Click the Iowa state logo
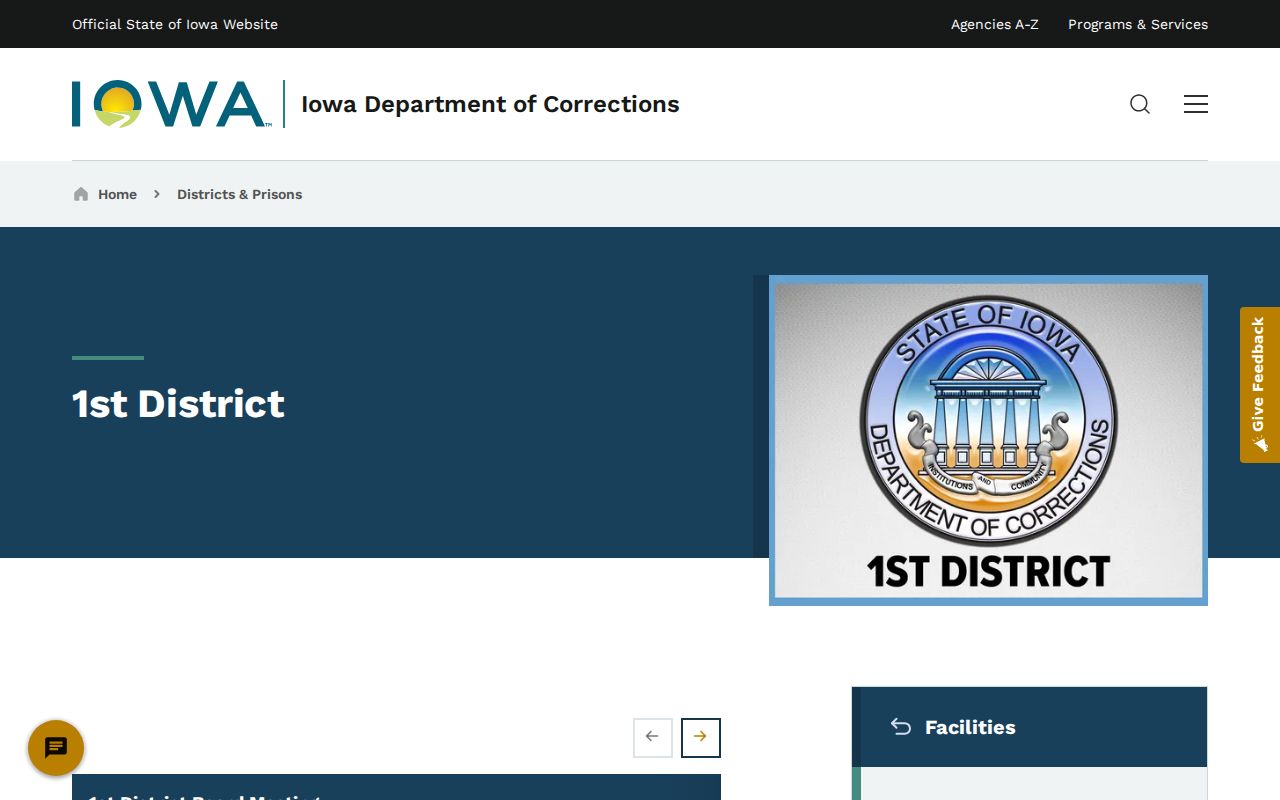1280x800 pixels. point(170,104)
